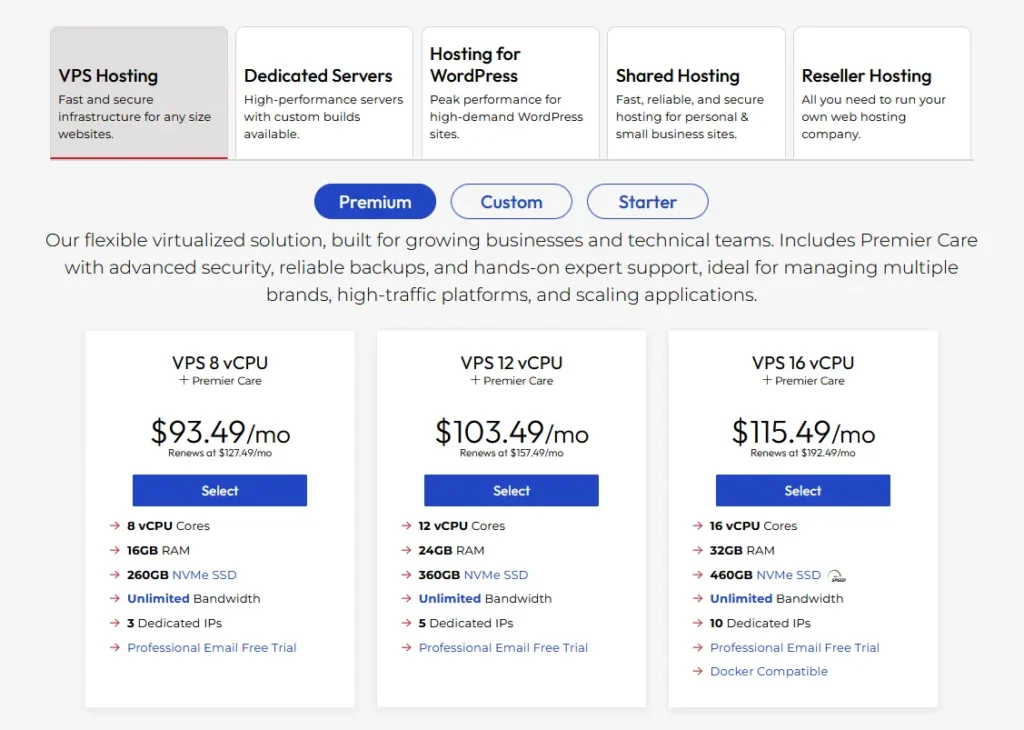Switch to the Custom plan option
Viewport: 1024px width, 730px height.
pos(511,201)
